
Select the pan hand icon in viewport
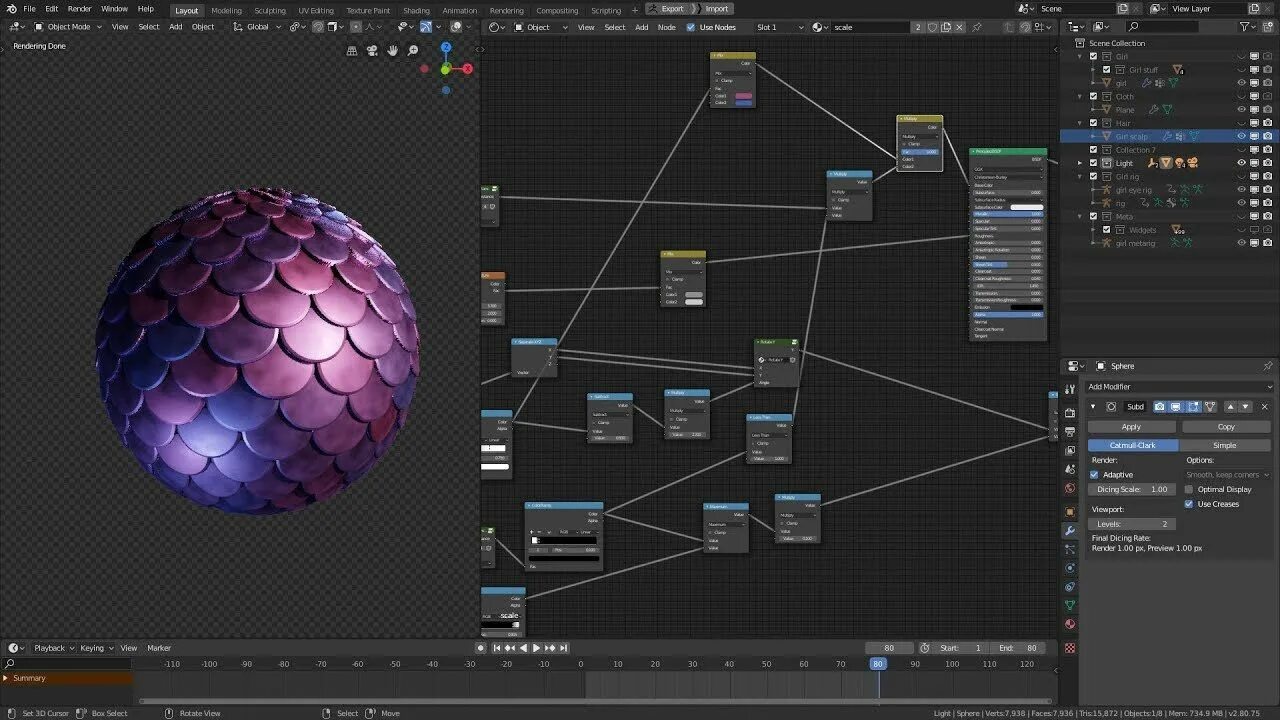(392, 50)
